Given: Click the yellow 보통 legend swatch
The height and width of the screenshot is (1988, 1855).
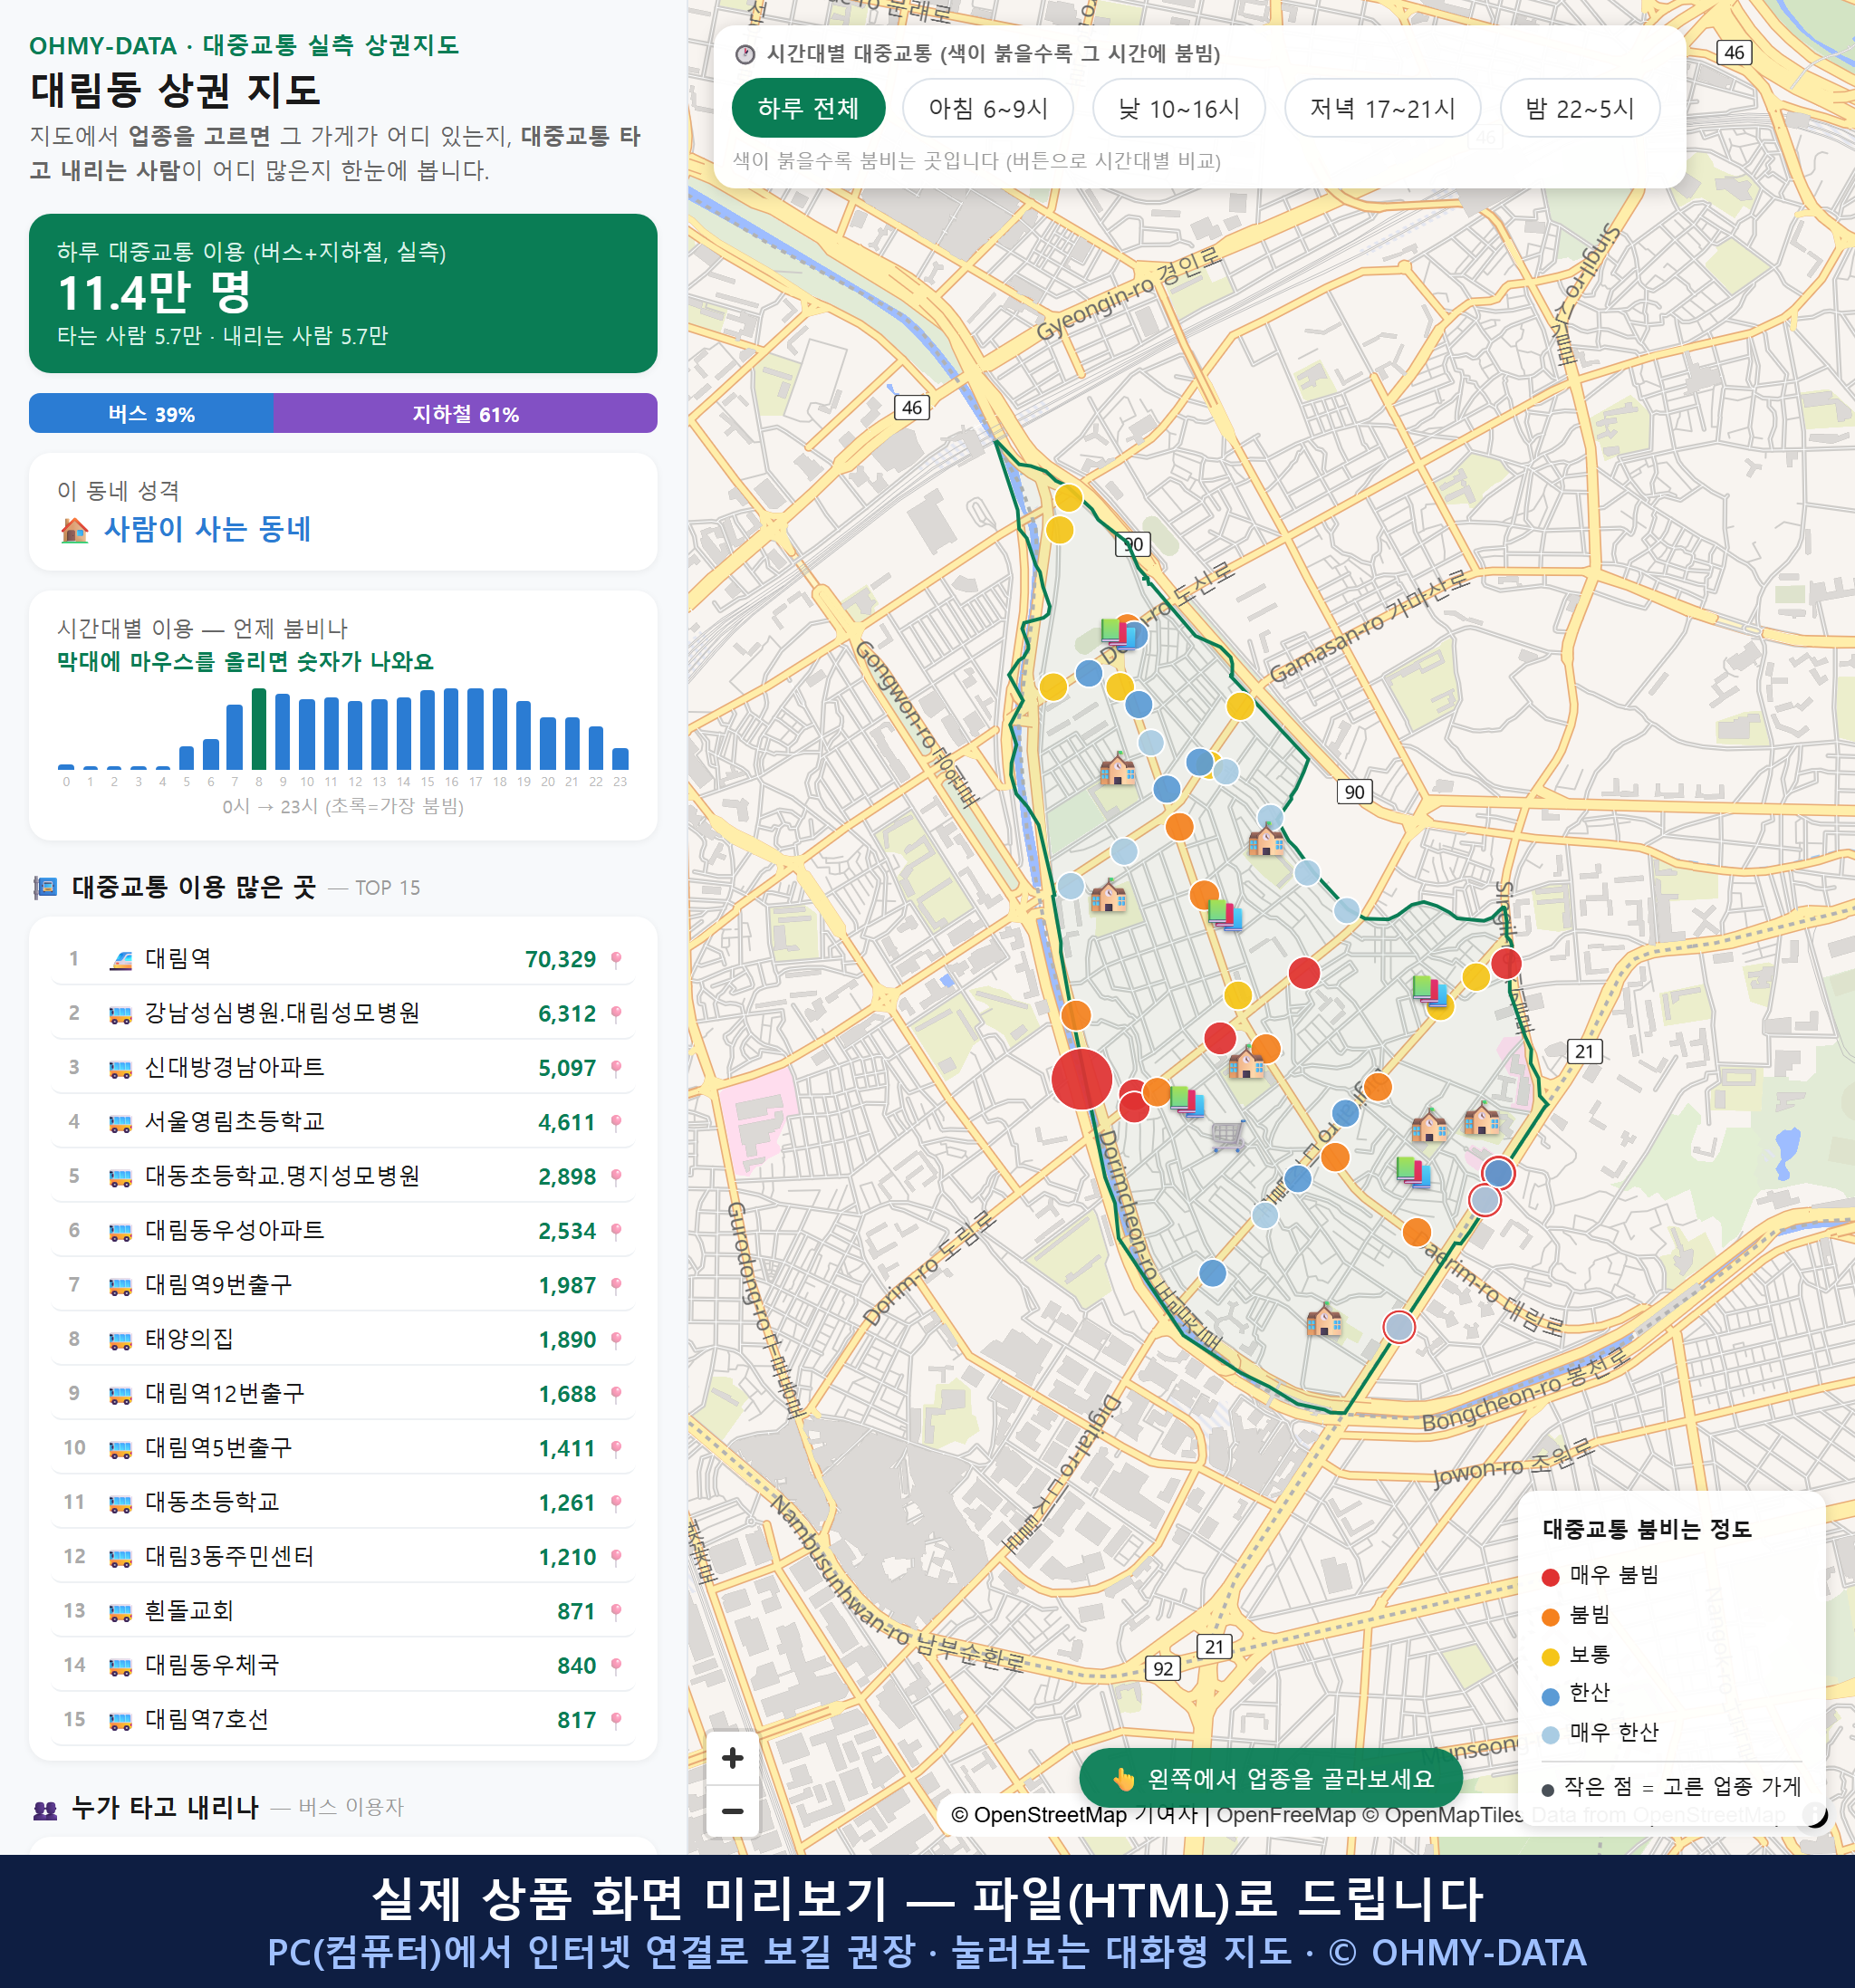Looking at the screenshot, I should pos(1551,1657).
